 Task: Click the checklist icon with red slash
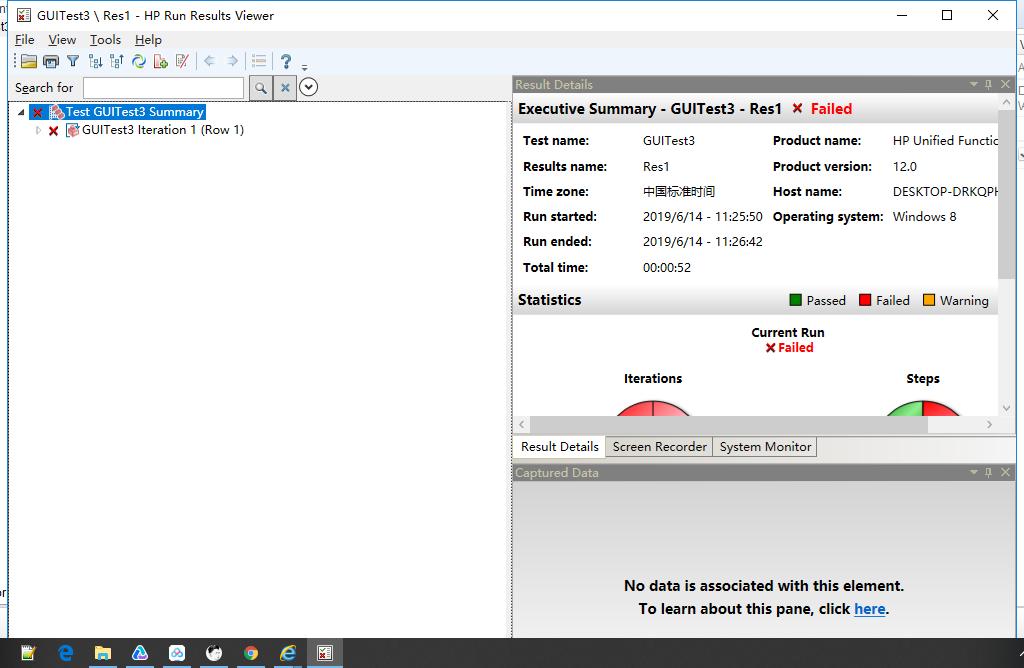(x=182, y=61)
